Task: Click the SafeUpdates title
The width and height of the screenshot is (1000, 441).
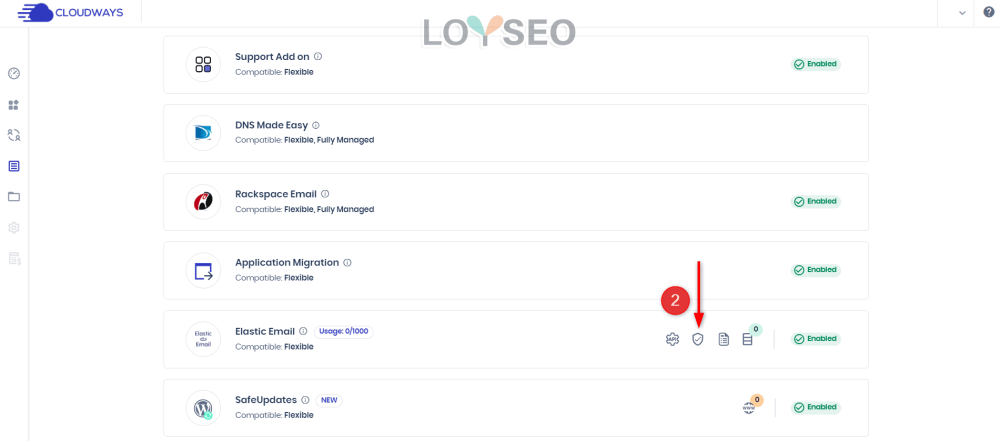Action: pyautogui.click(x=266, y=400)
